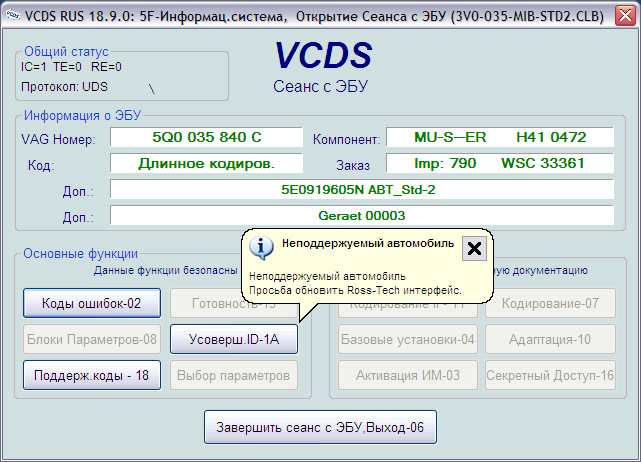Click the VCDS title bar icon
The width and height of the screenshot is (641, 462).
point(13,15)
